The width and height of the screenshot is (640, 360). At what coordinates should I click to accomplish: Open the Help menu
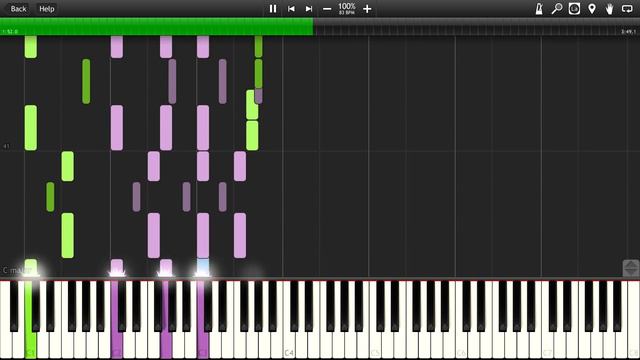(x=47, y=9)
